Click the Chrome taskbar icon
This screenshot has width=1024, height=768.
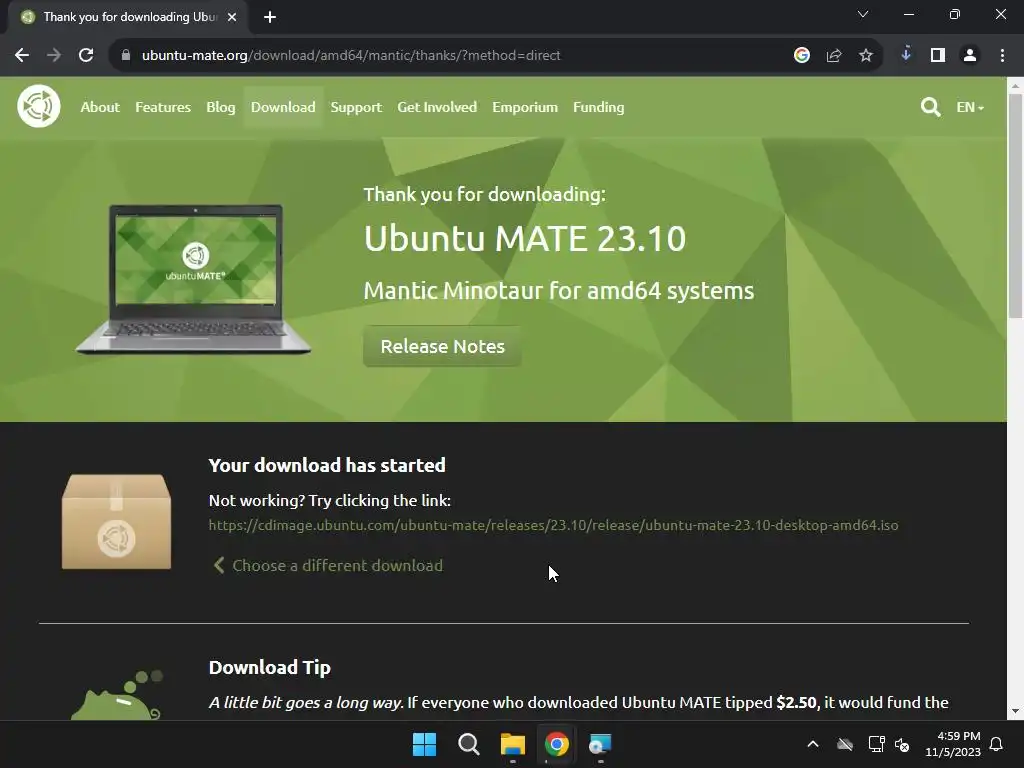click(556, 744)
